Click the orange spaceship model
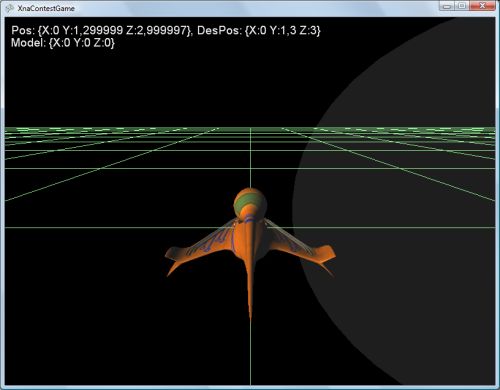This screenshot has height=390, width=500. click(x=250, y=254)
